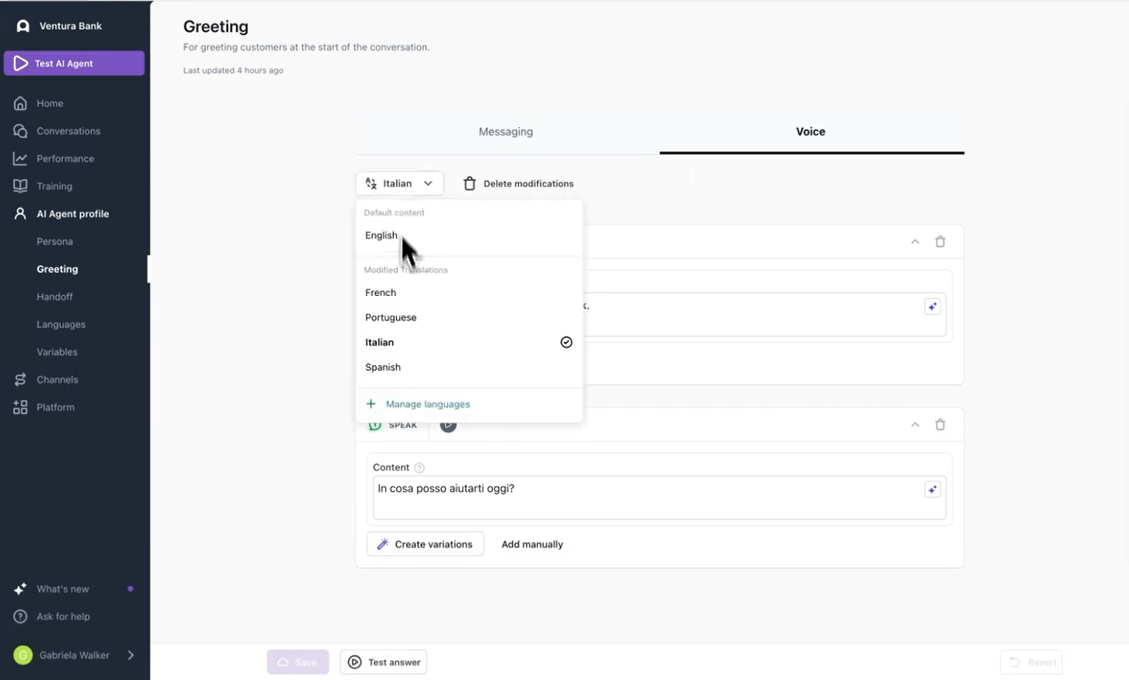Click the Ask for help icon
Screen dimensions: 1129x680
pos(19,616)
